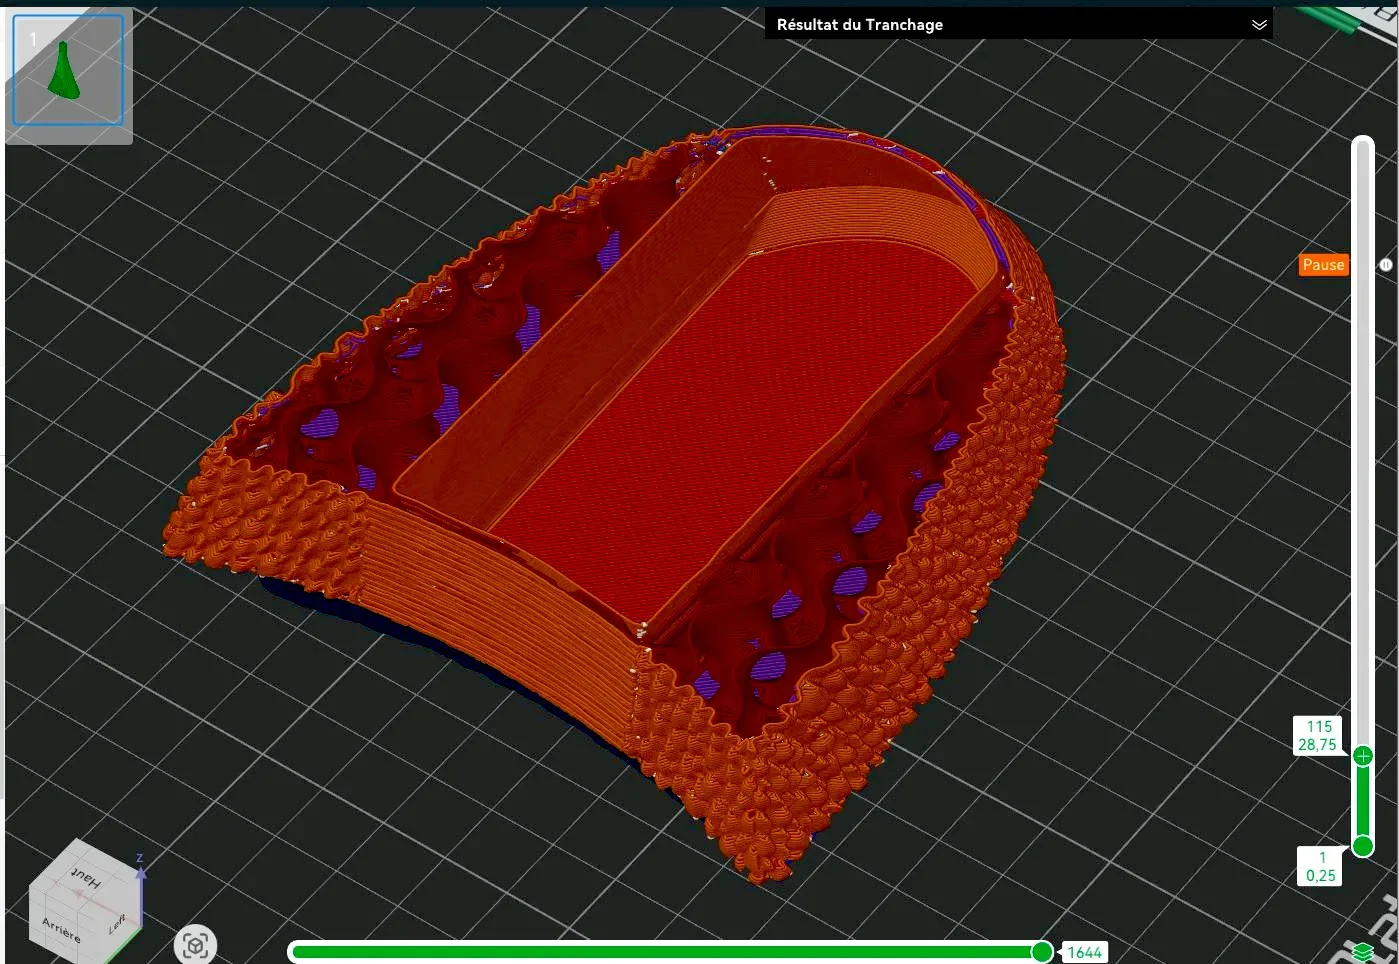The image size is (1399, 964).
Task: Click the horizontal move slider handle at 1644
Action: (1042, 952)
